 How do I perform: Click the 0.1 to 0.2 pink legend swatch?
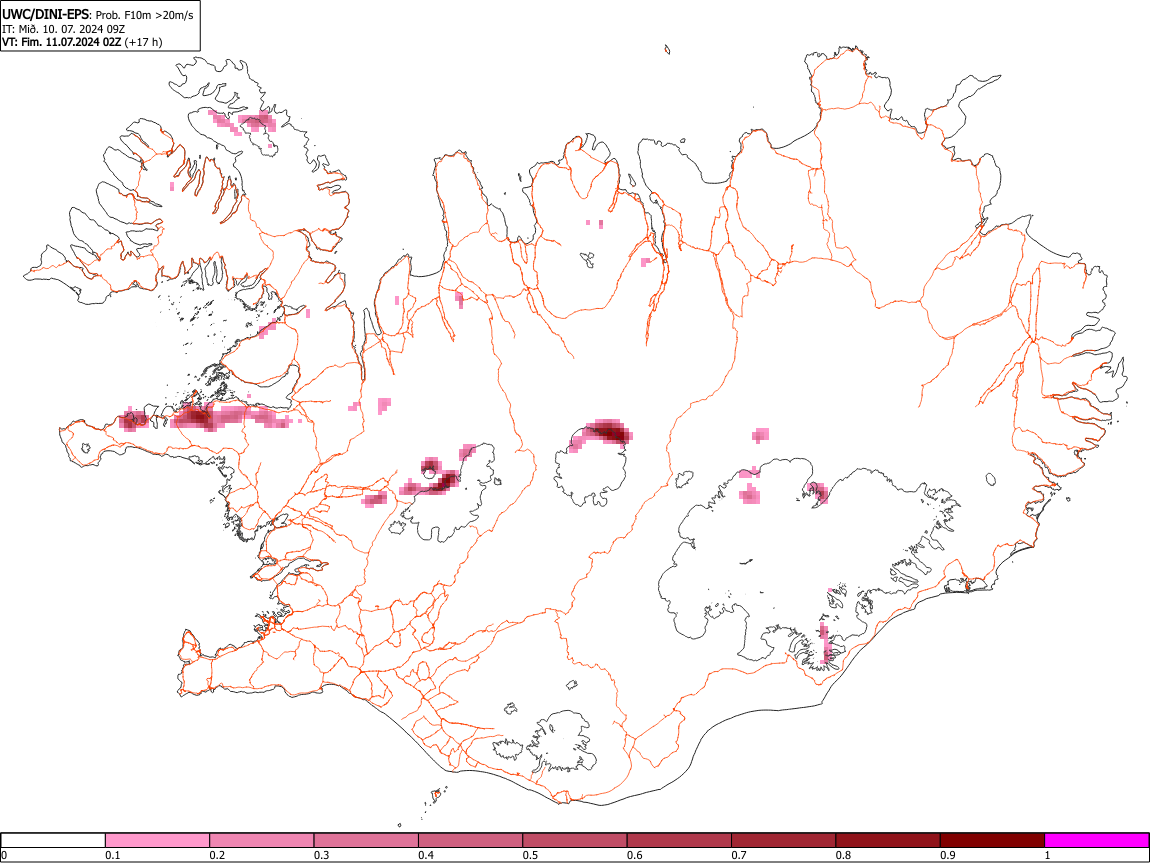tap(158, 840)
